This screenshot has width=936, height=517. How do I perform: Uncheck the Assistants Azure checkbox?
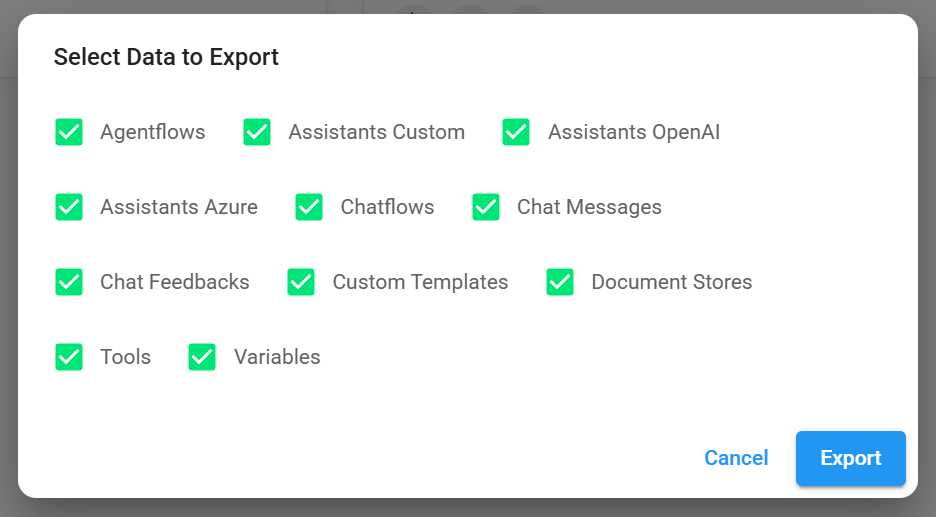coord(69,207)
